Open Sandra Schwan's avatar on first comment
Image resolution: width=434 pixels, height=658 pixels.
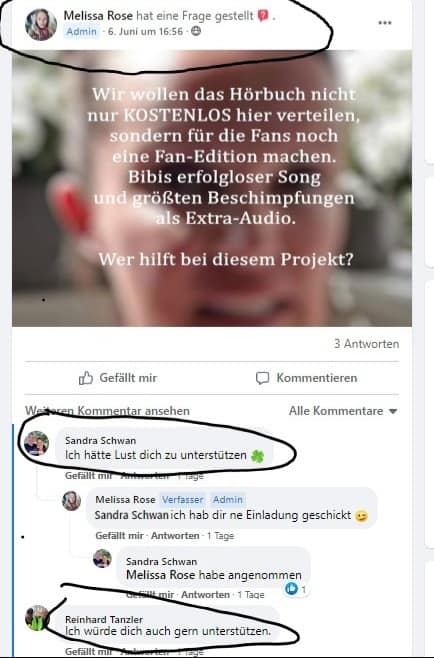click(37, 443)
